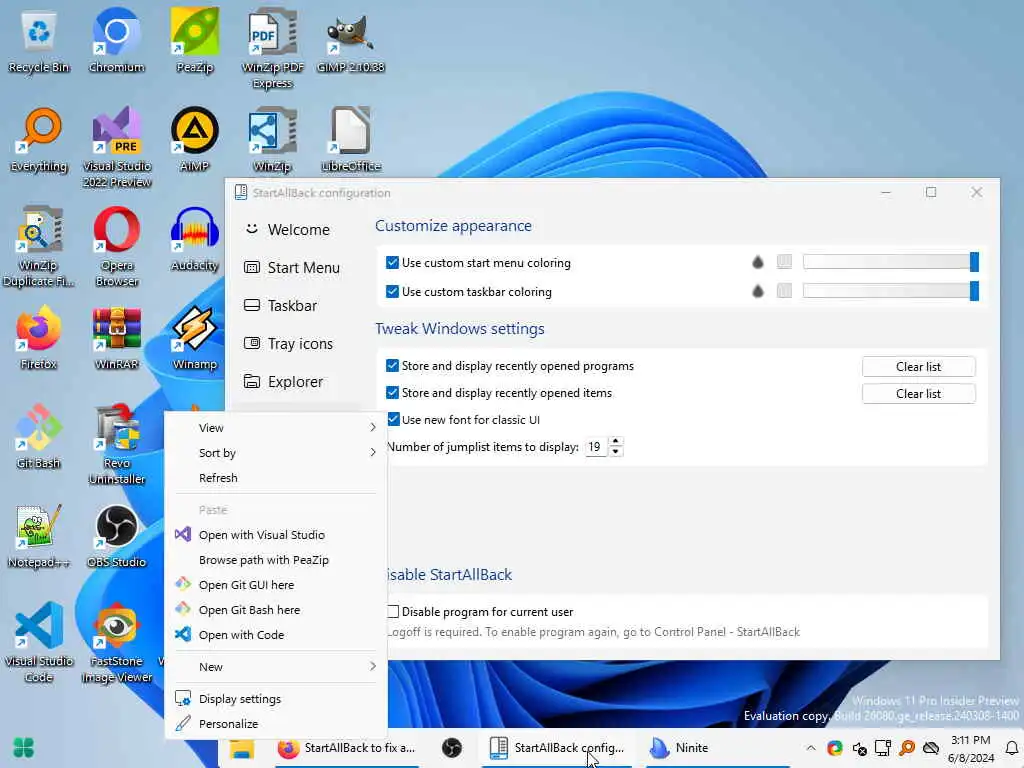Select Refresh in the context menu
The width and height of the screenshot is (1024, 768).
pos(276,478)
